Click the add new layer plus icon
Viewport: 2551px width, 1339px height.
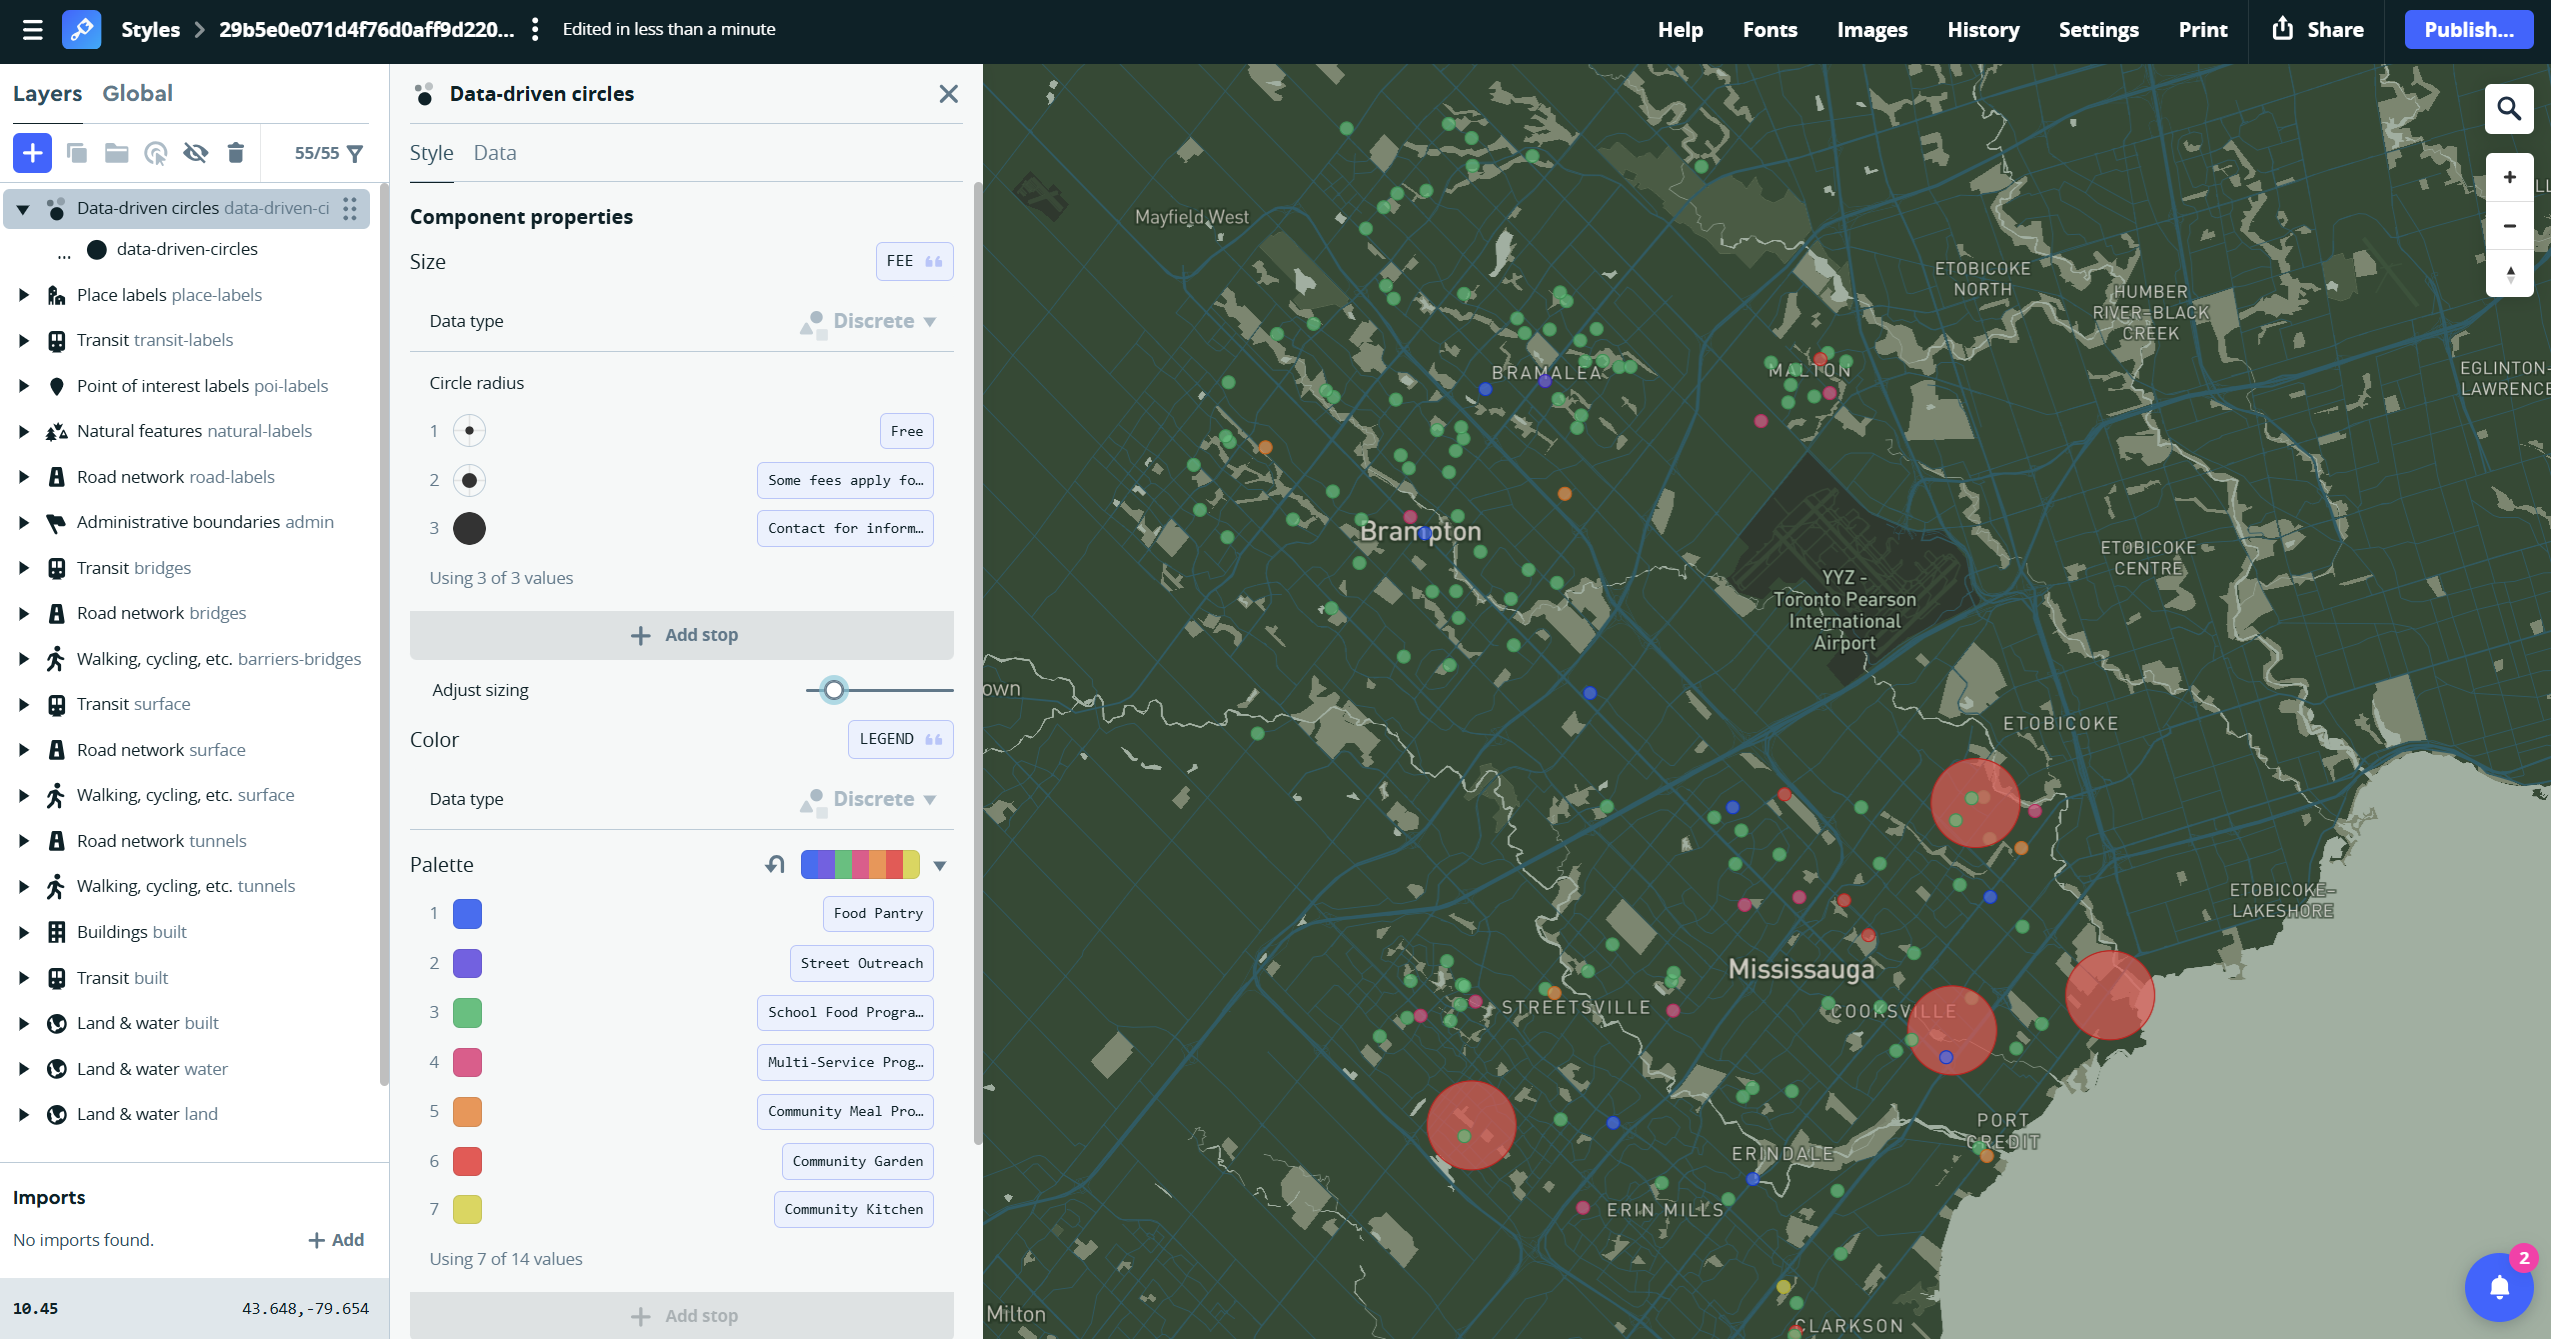[32, 153]
